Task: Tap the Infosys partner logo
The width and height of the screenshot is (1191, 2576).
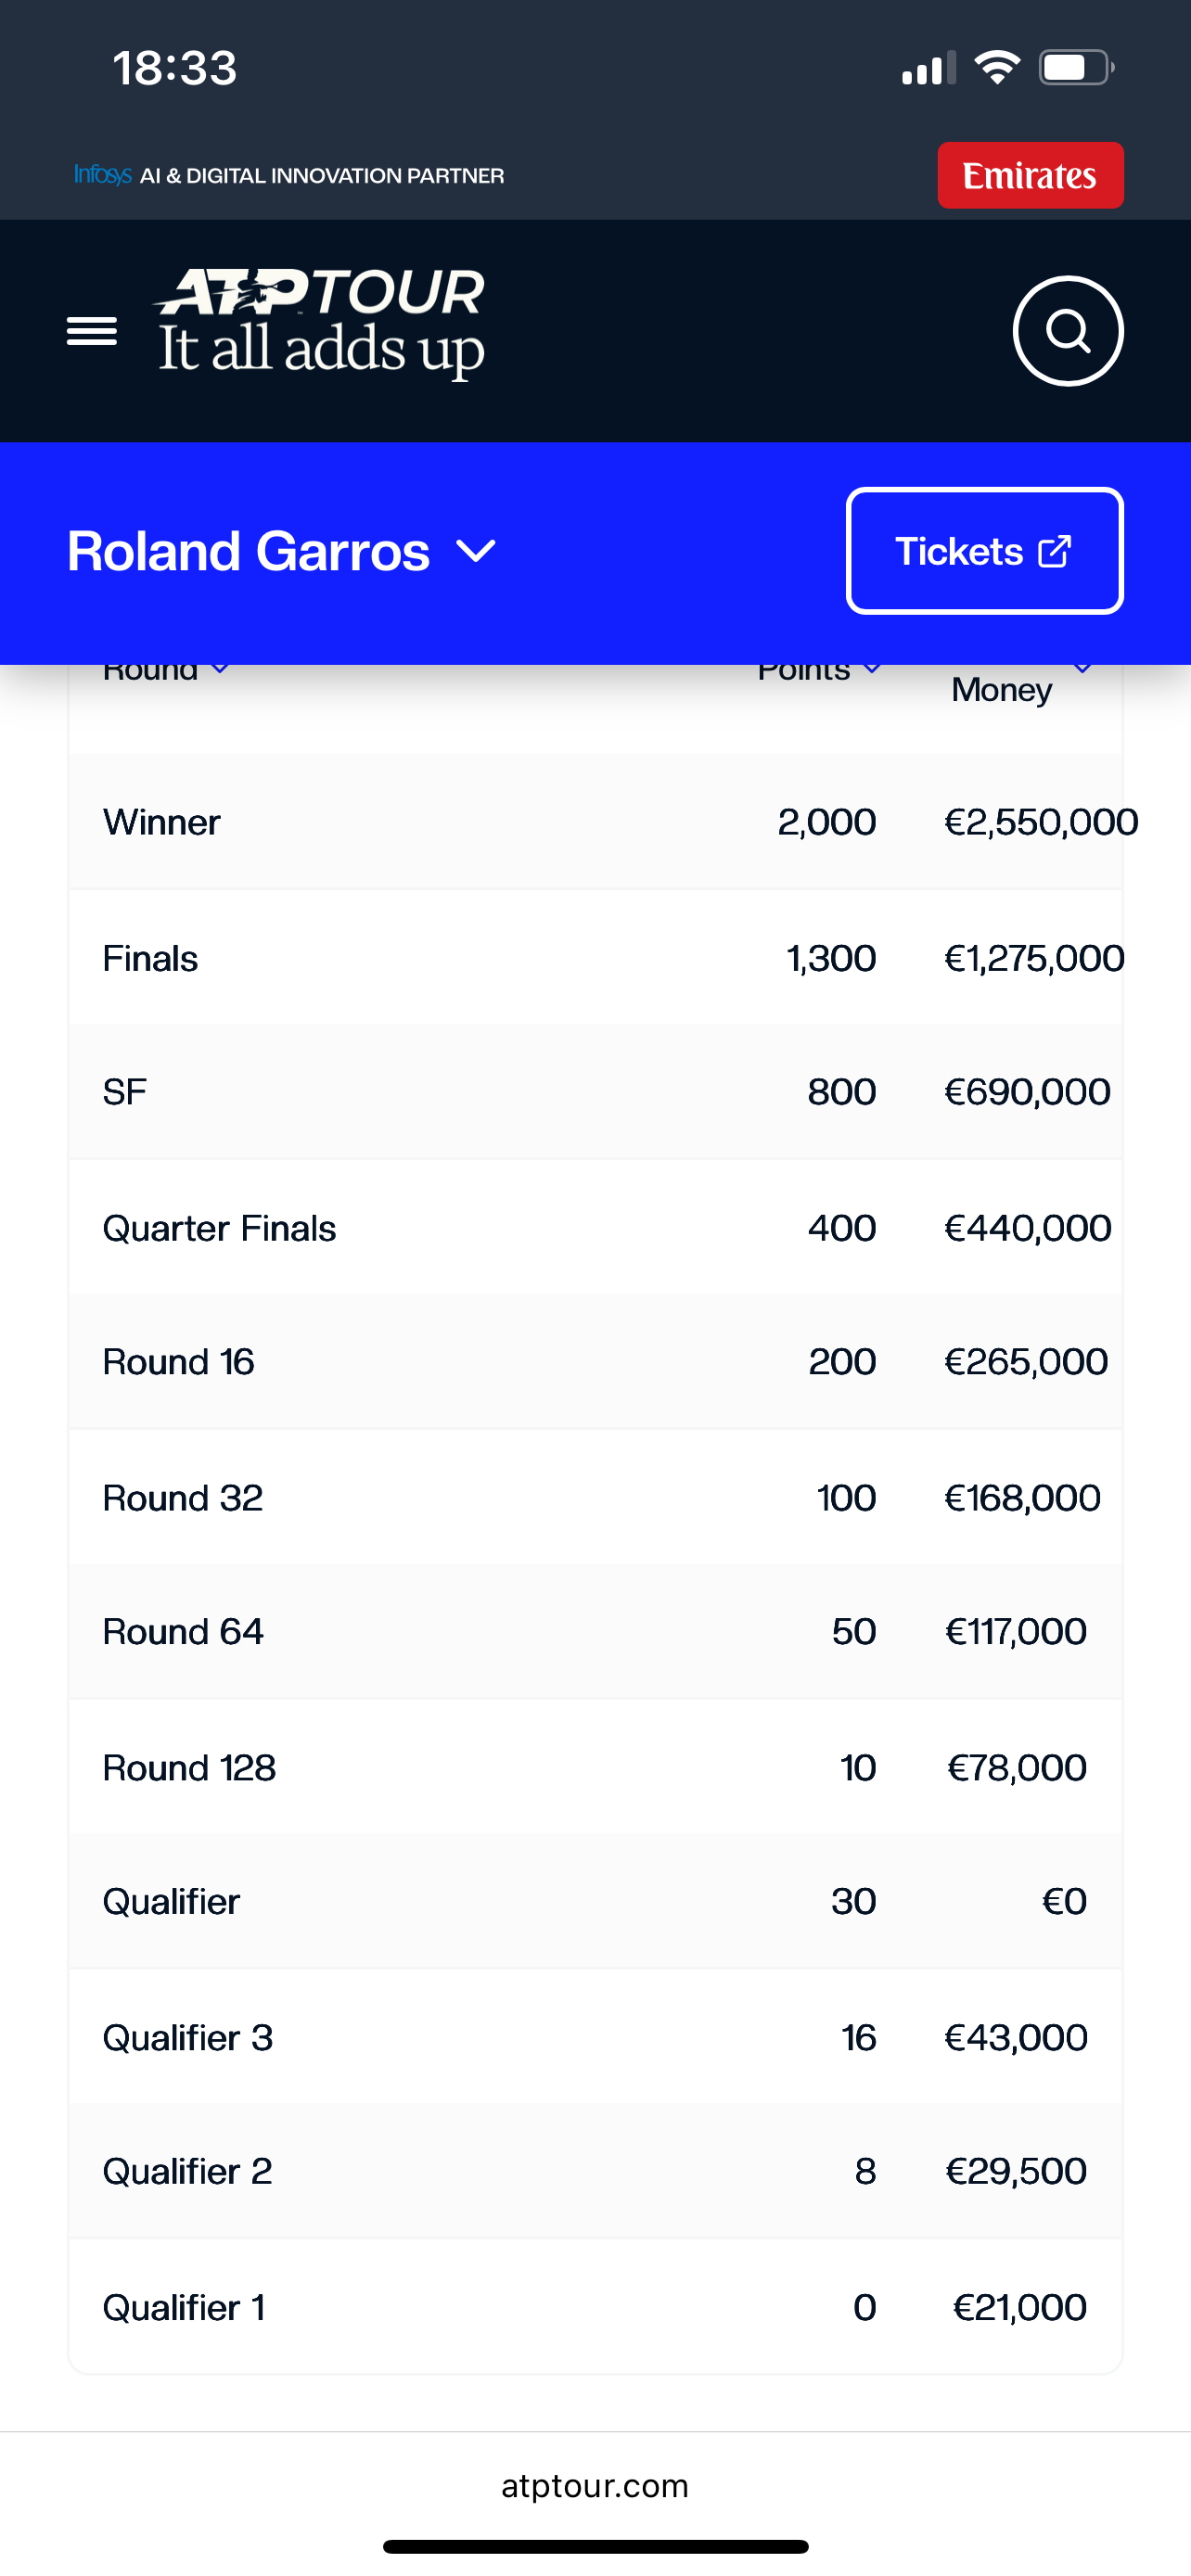Action: 103,175
